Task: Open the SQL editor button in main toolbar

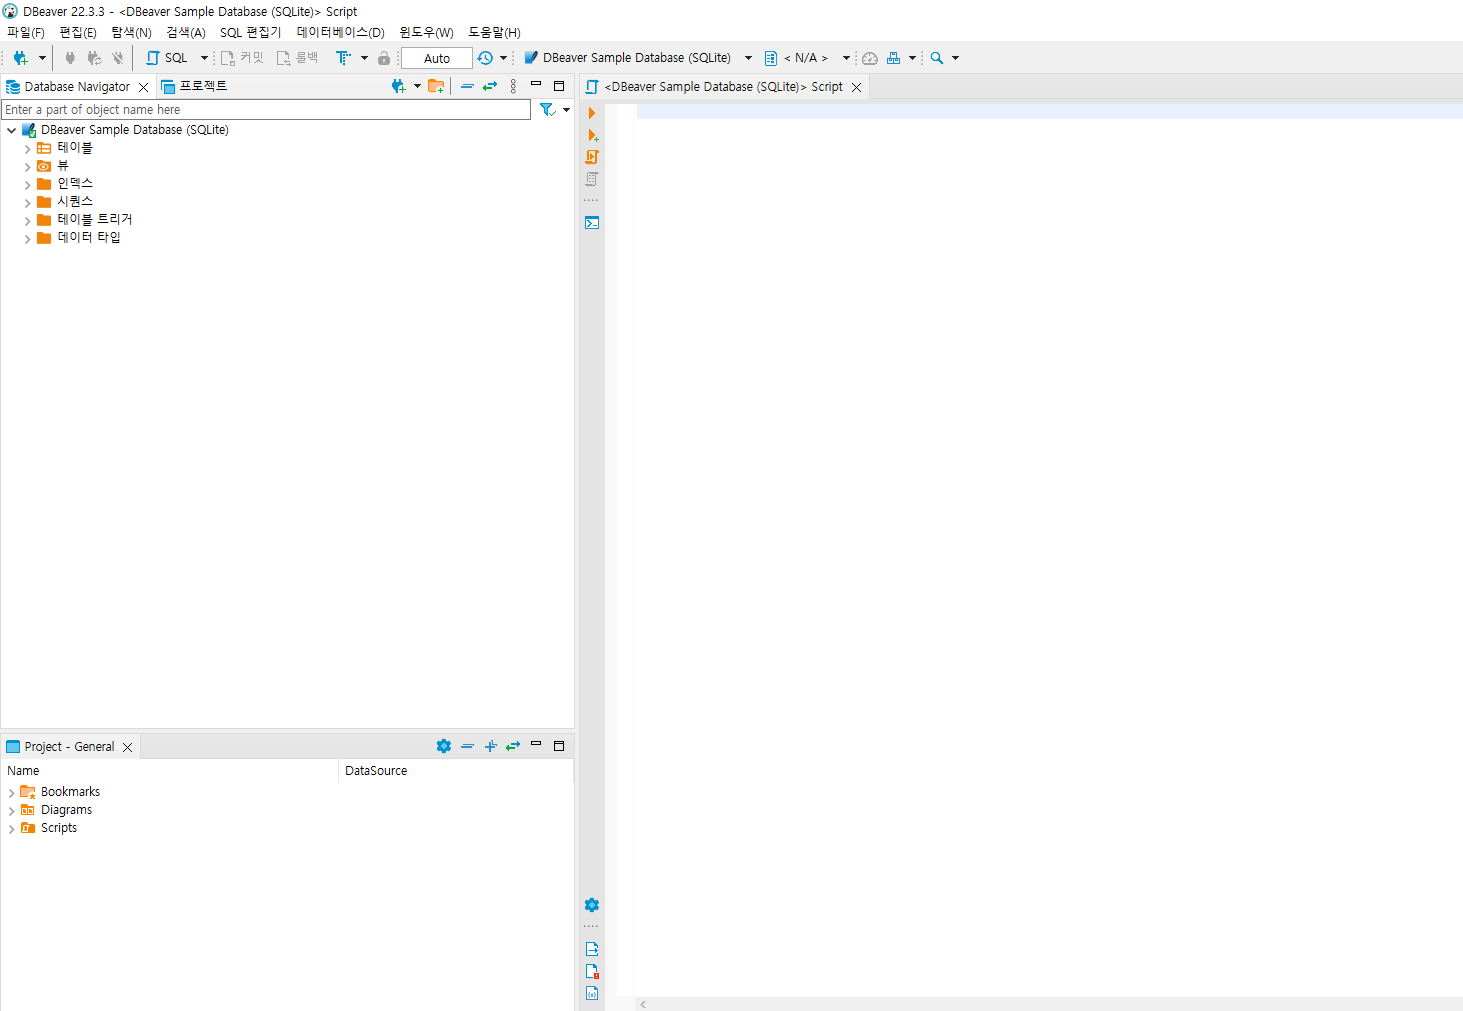Action: [x=167, y=58]
